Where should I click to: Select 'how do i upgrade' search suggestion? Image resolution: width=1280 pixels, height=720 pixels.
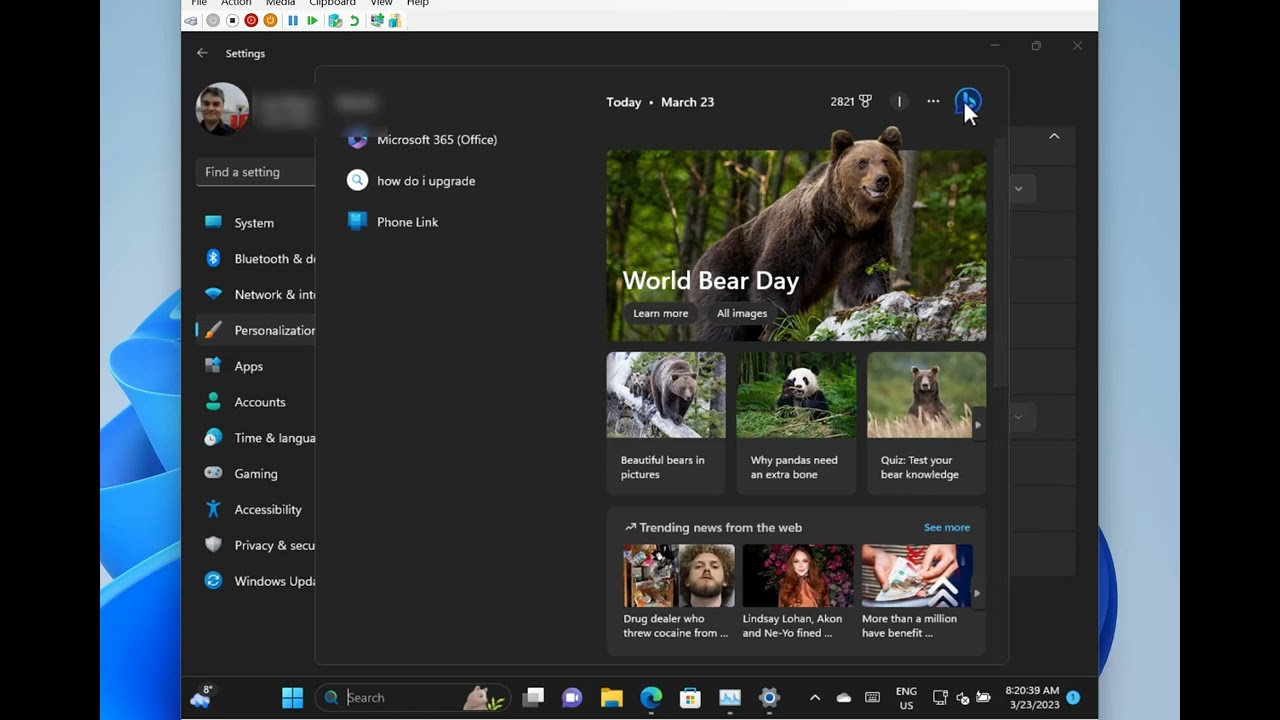(x=411, y=181)
